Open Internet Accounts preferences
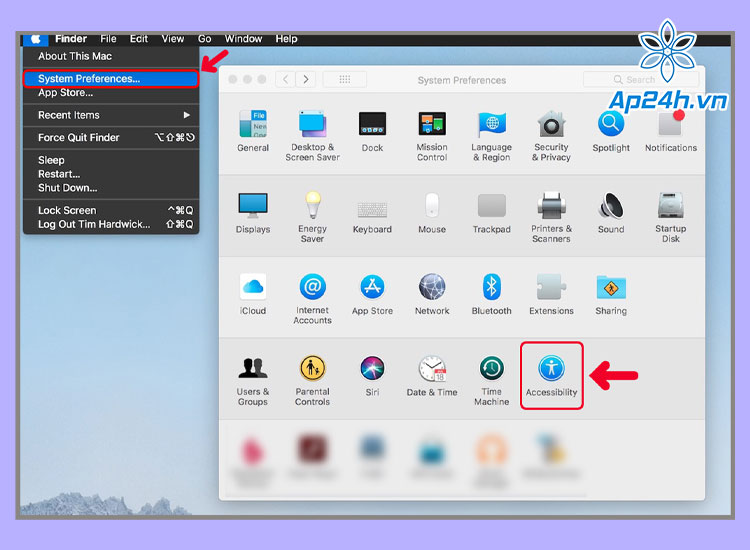Image resolution: width=750 pixels, height=550 pixels. [x=312, y=298]
